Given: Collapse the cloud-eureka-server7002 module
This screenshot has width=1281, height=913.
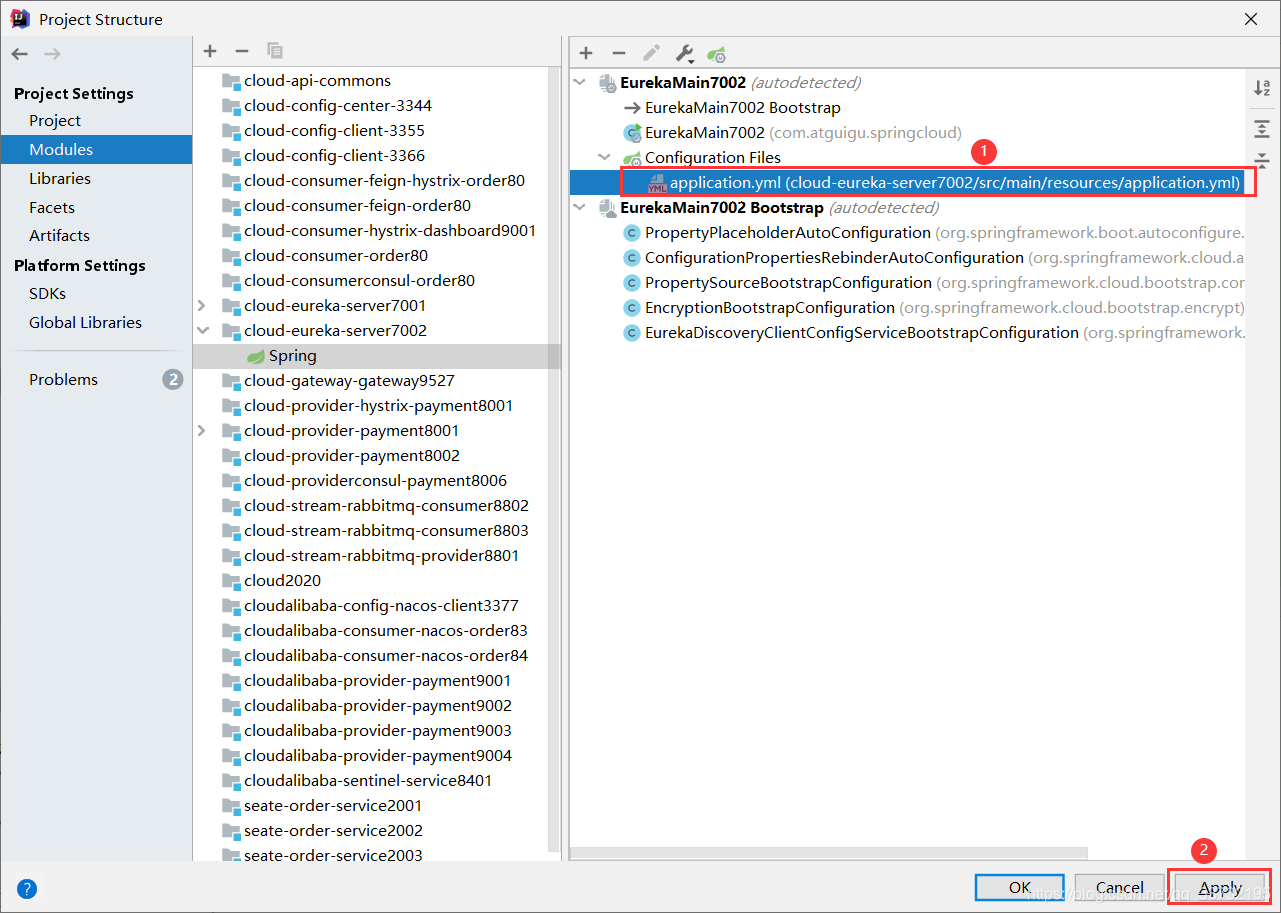Looking at the screenshot, I should tap(202, 330).
